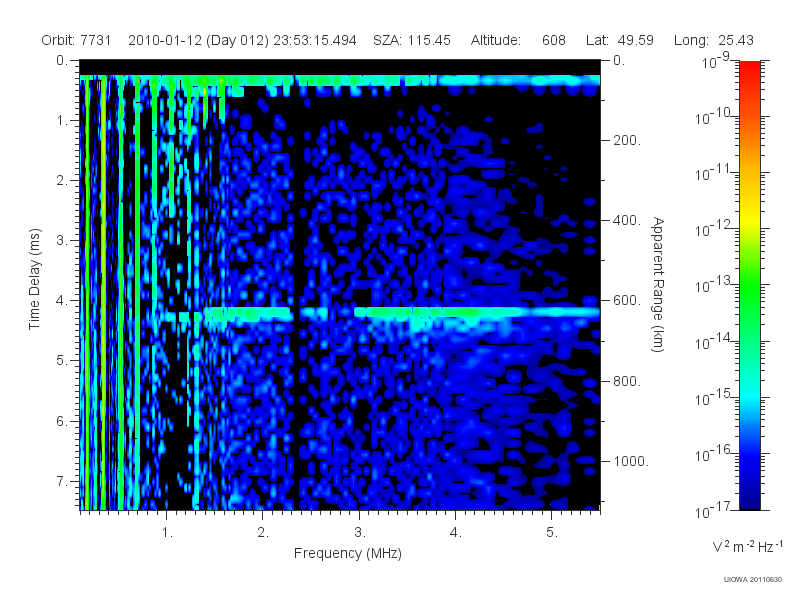Image resolution: width=800 pixels, height=600 pixels.
Task: Click the color bar label 10^-17
Action: 713,510
